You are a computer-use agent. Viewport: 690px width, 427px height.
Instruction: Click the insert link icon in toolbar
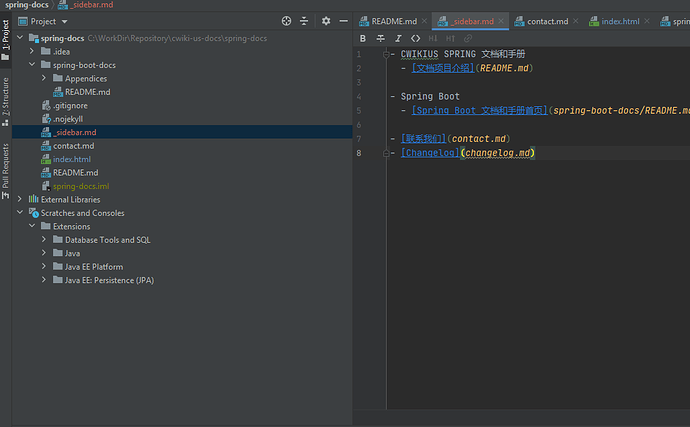pyautogui.click(x=468, y=39)
